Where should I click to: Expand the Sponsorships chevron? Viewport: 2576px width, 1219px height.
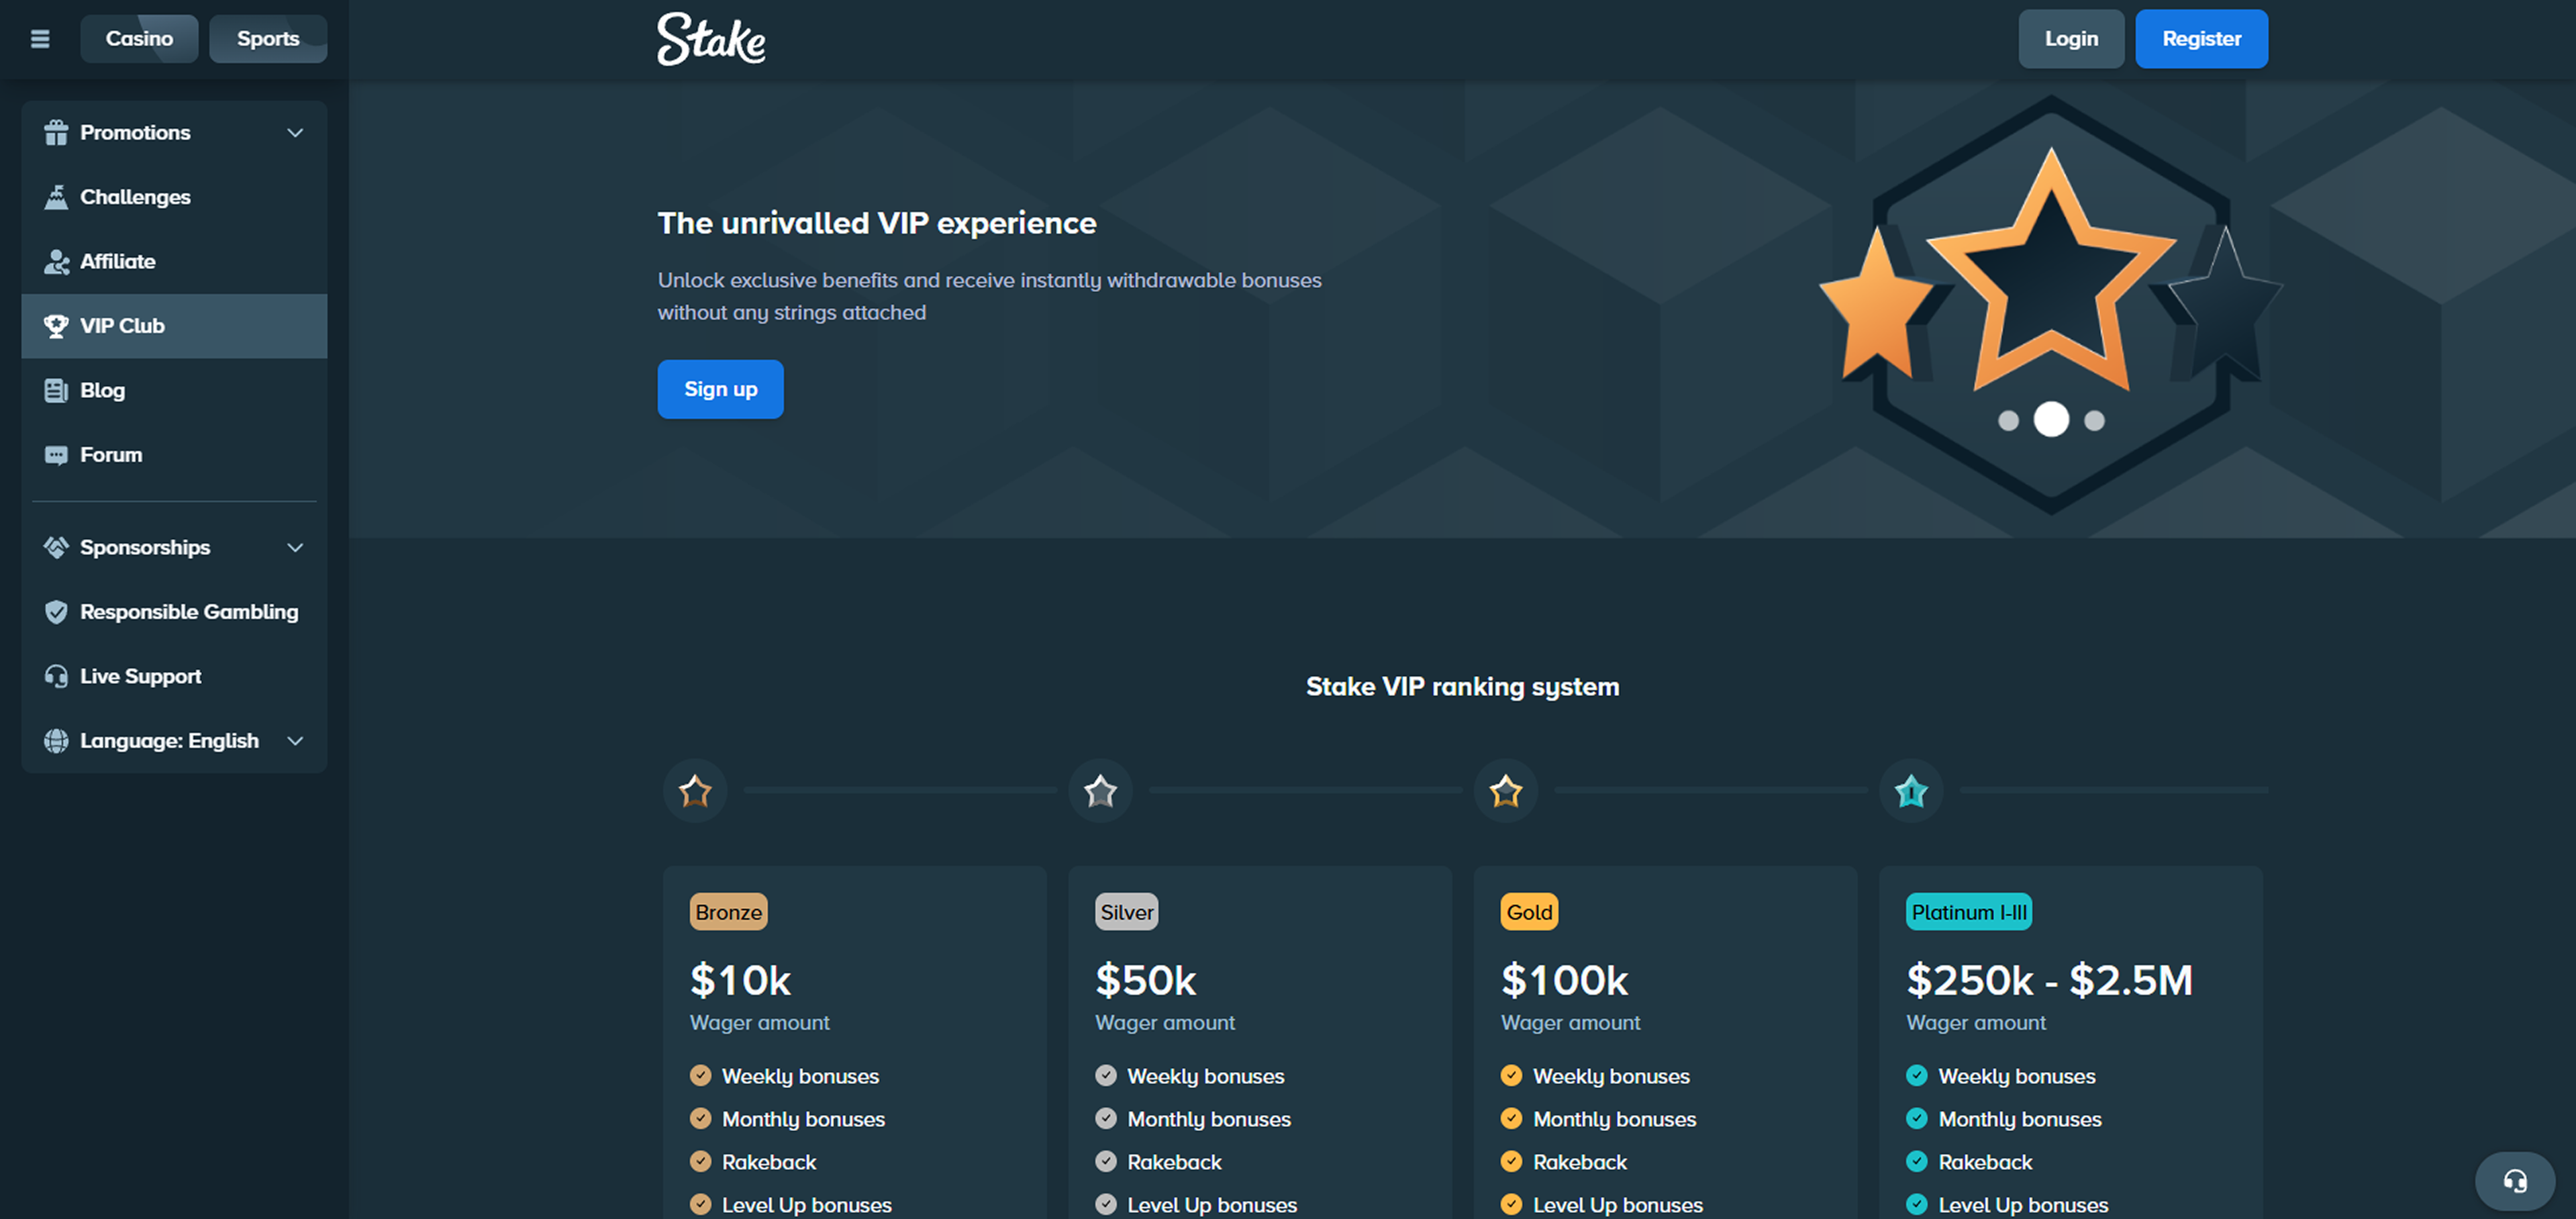click(295, 547)
